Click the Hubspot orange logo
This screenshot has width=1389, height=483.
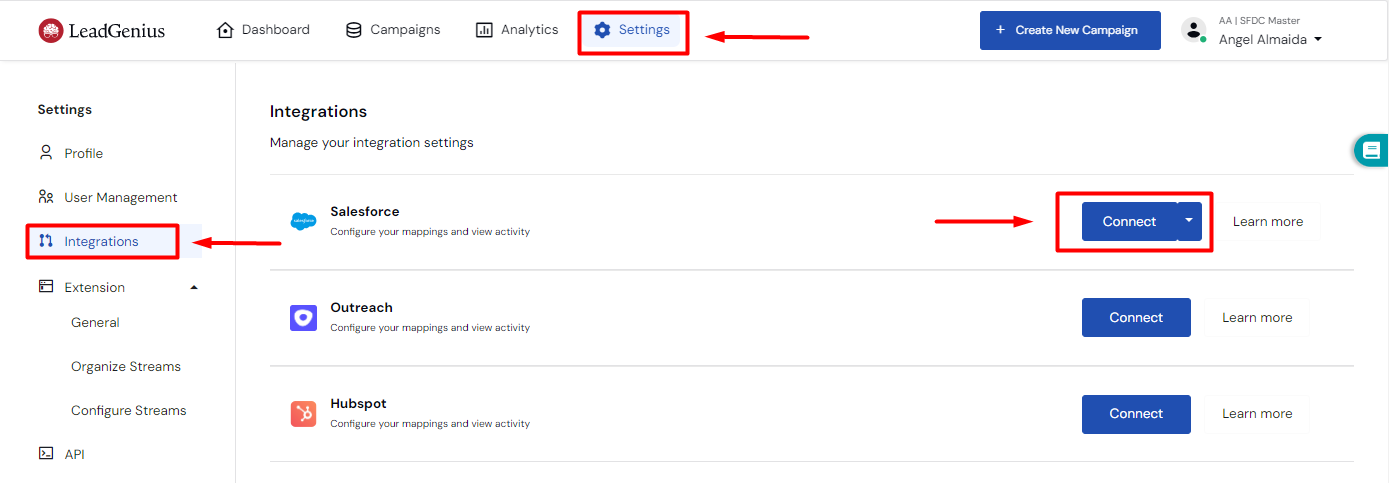coord(303,414)
